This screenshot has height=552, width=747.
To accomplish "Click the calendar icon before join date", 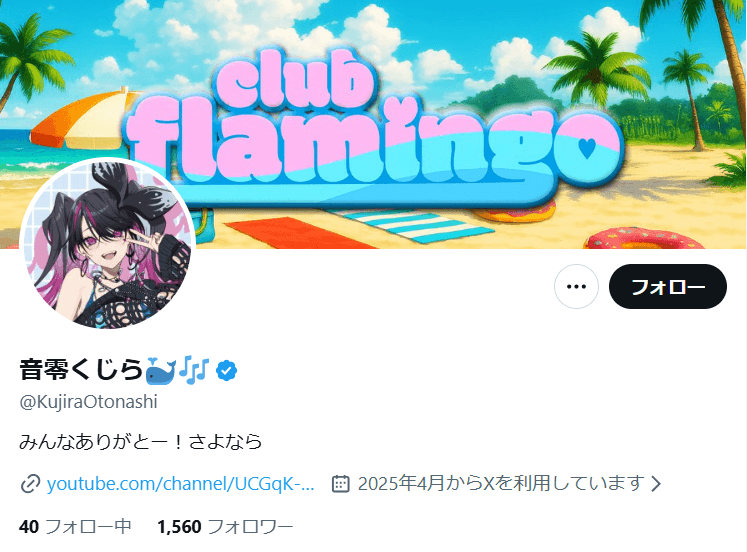I will click(341, 483).
